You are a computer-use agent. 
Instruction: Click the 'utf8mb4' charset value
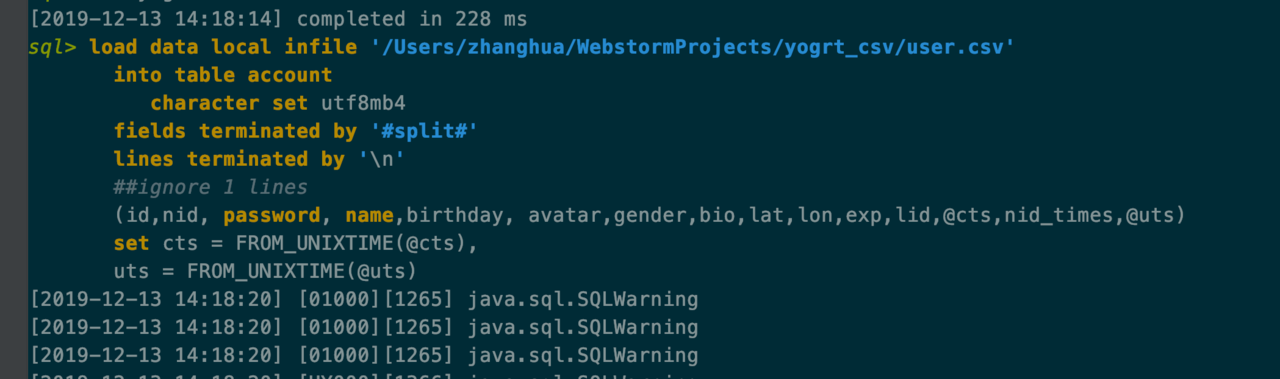(363, 103)
